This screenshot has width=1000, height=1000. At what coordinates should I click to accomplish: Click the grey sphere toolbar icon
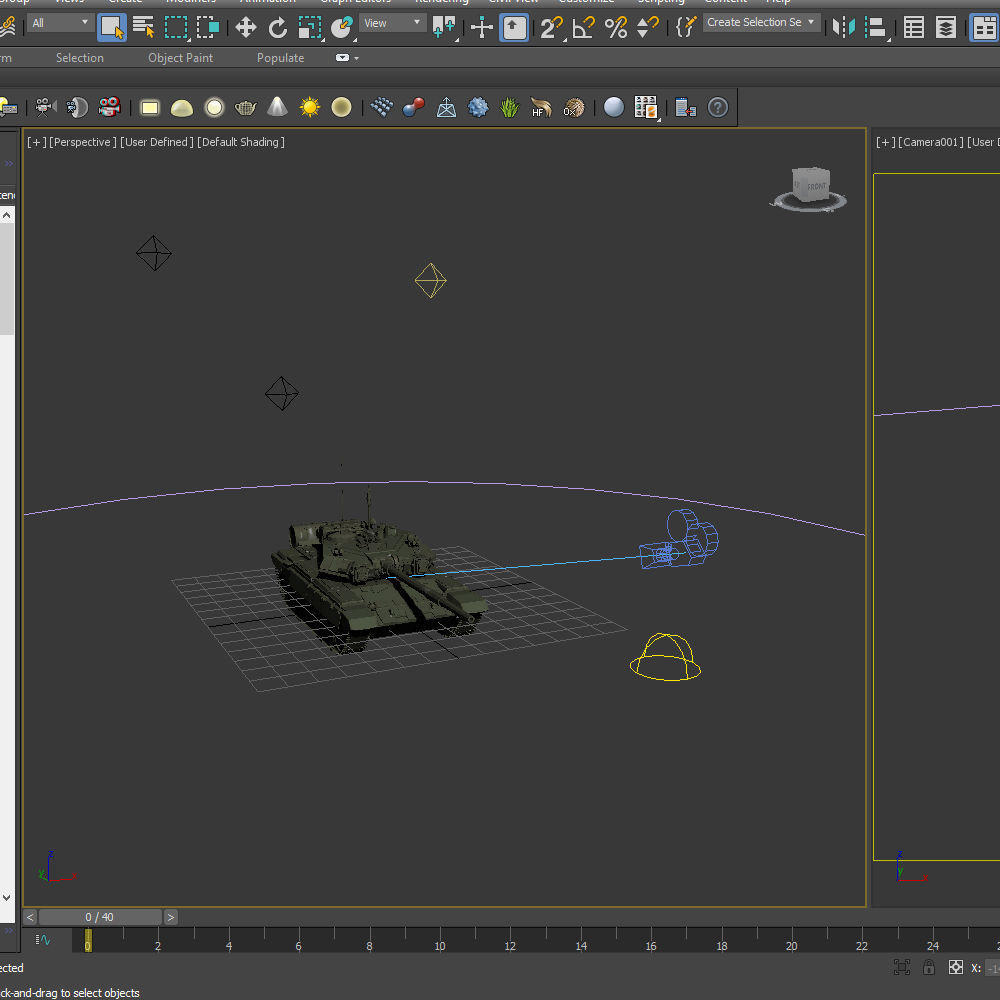point(614,107)
